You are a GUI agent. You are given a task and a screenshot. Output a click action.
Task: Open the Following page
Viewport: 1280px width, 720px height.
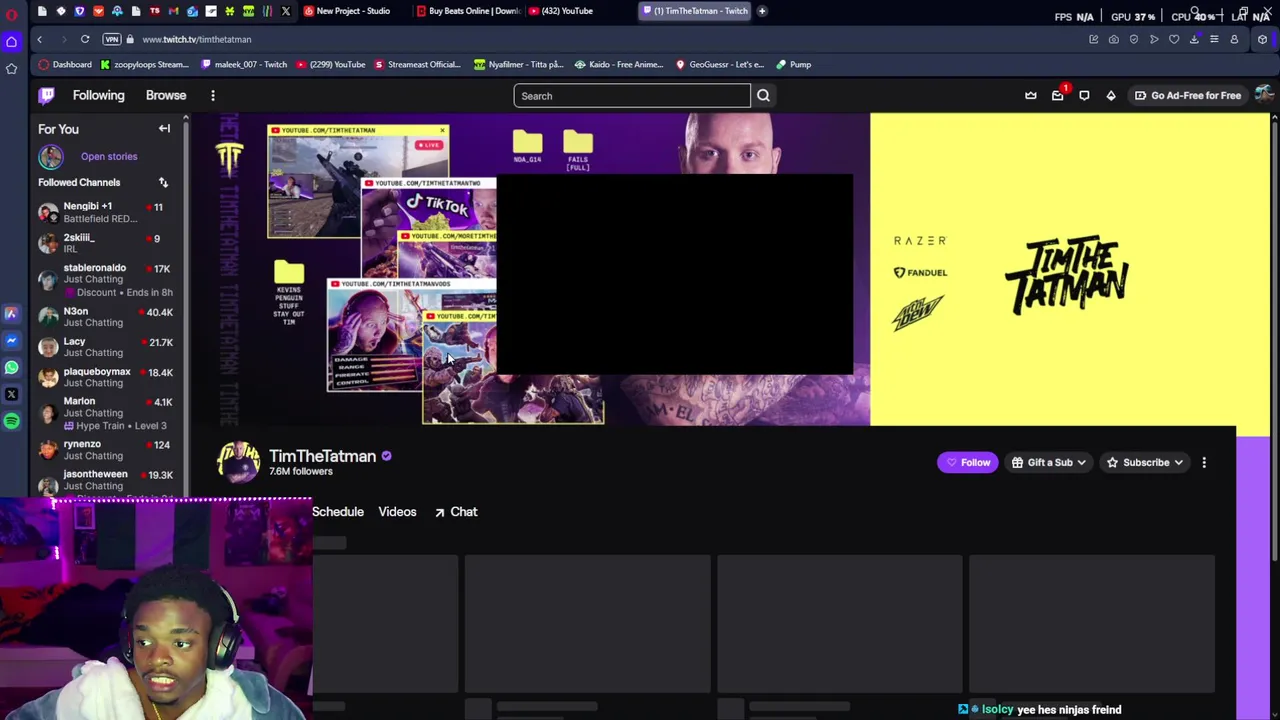(x=98, y=95)
